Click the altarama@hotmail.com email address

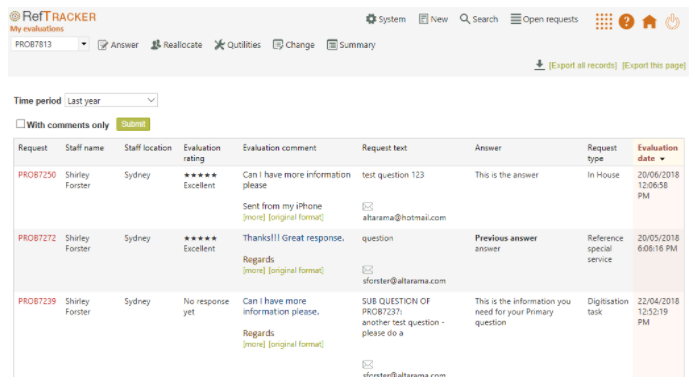pos(404,218)
